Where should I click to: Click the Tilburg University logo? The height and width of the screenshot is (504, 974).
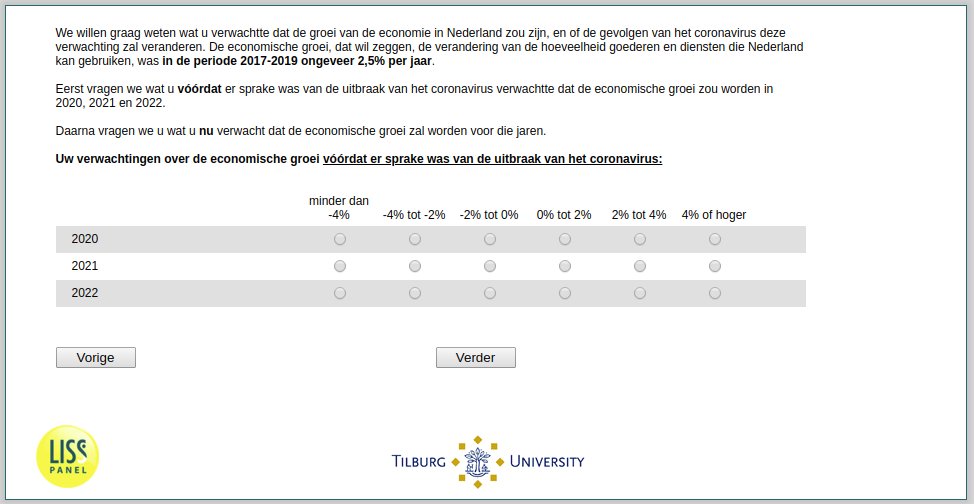pos(488,462)
